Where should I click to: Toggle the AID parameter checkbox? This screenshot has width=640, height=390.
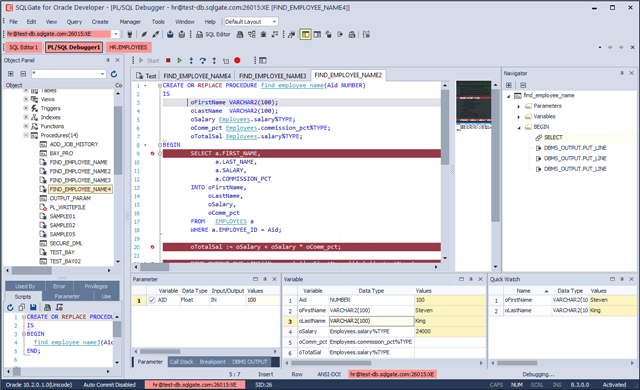tap(152, 300)
